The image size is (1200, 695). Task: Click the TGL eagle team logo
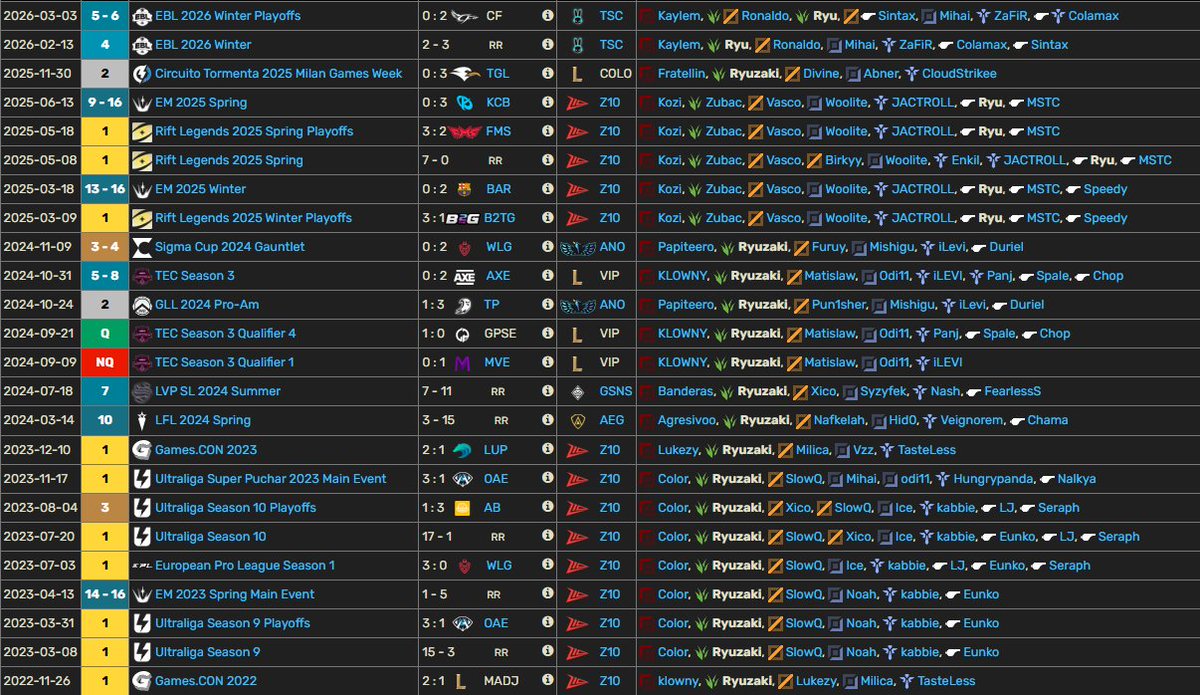click(464, 73)
